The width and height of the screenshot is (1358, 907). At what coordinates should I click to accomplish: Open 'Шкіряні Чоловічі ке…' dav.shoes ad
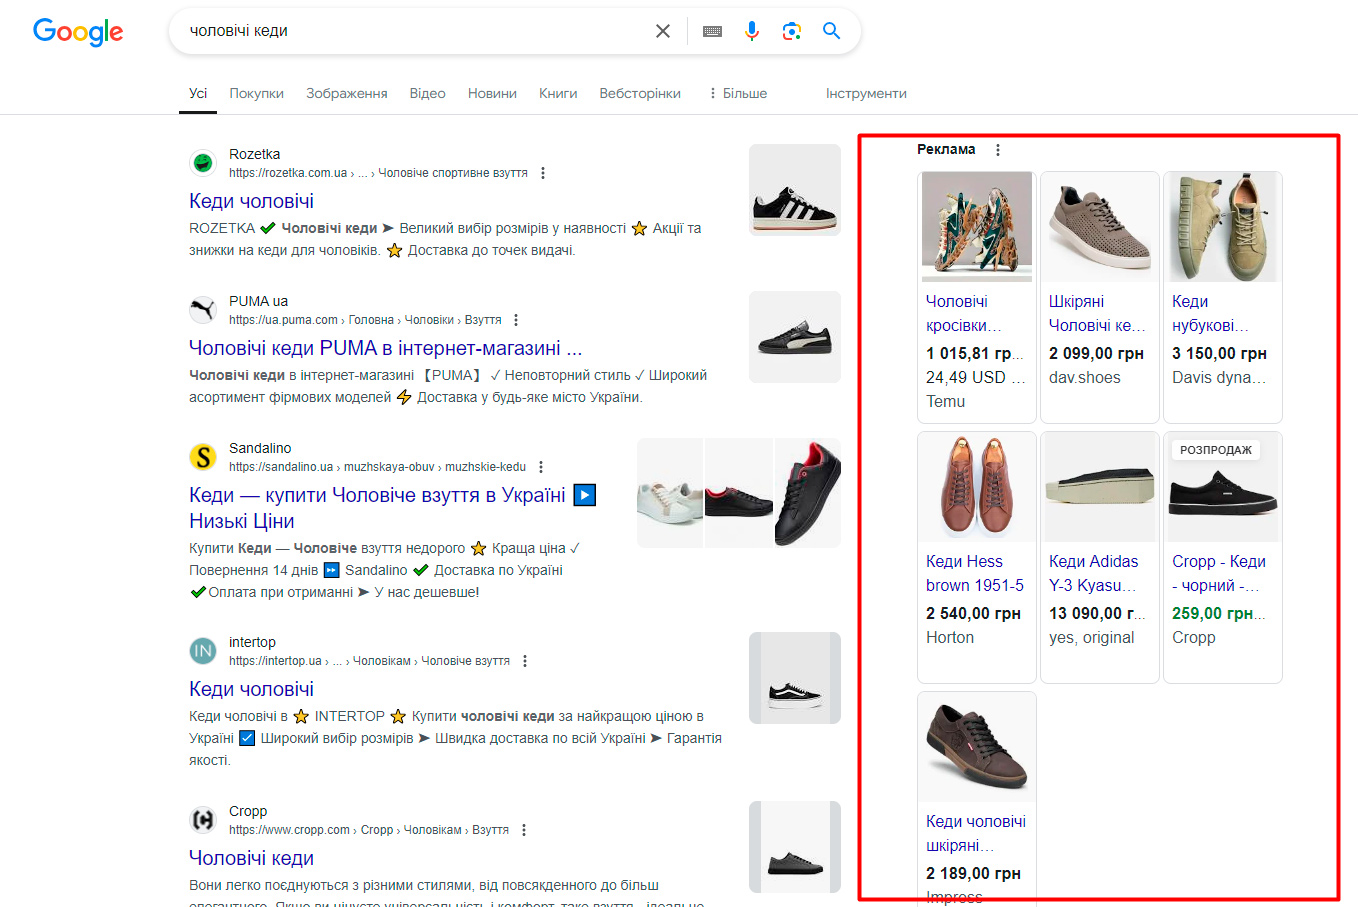(1097, 313)
